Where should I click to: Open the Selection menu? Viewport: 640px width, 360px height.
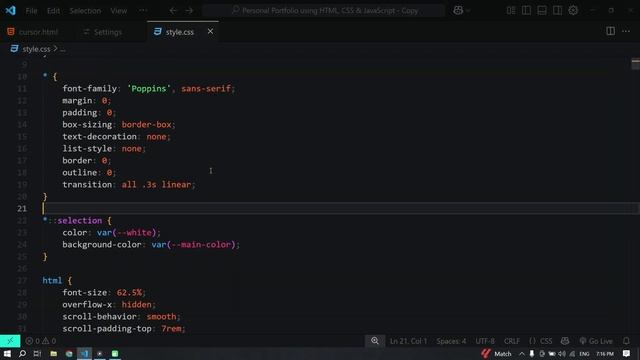click(x=85, y=11)
